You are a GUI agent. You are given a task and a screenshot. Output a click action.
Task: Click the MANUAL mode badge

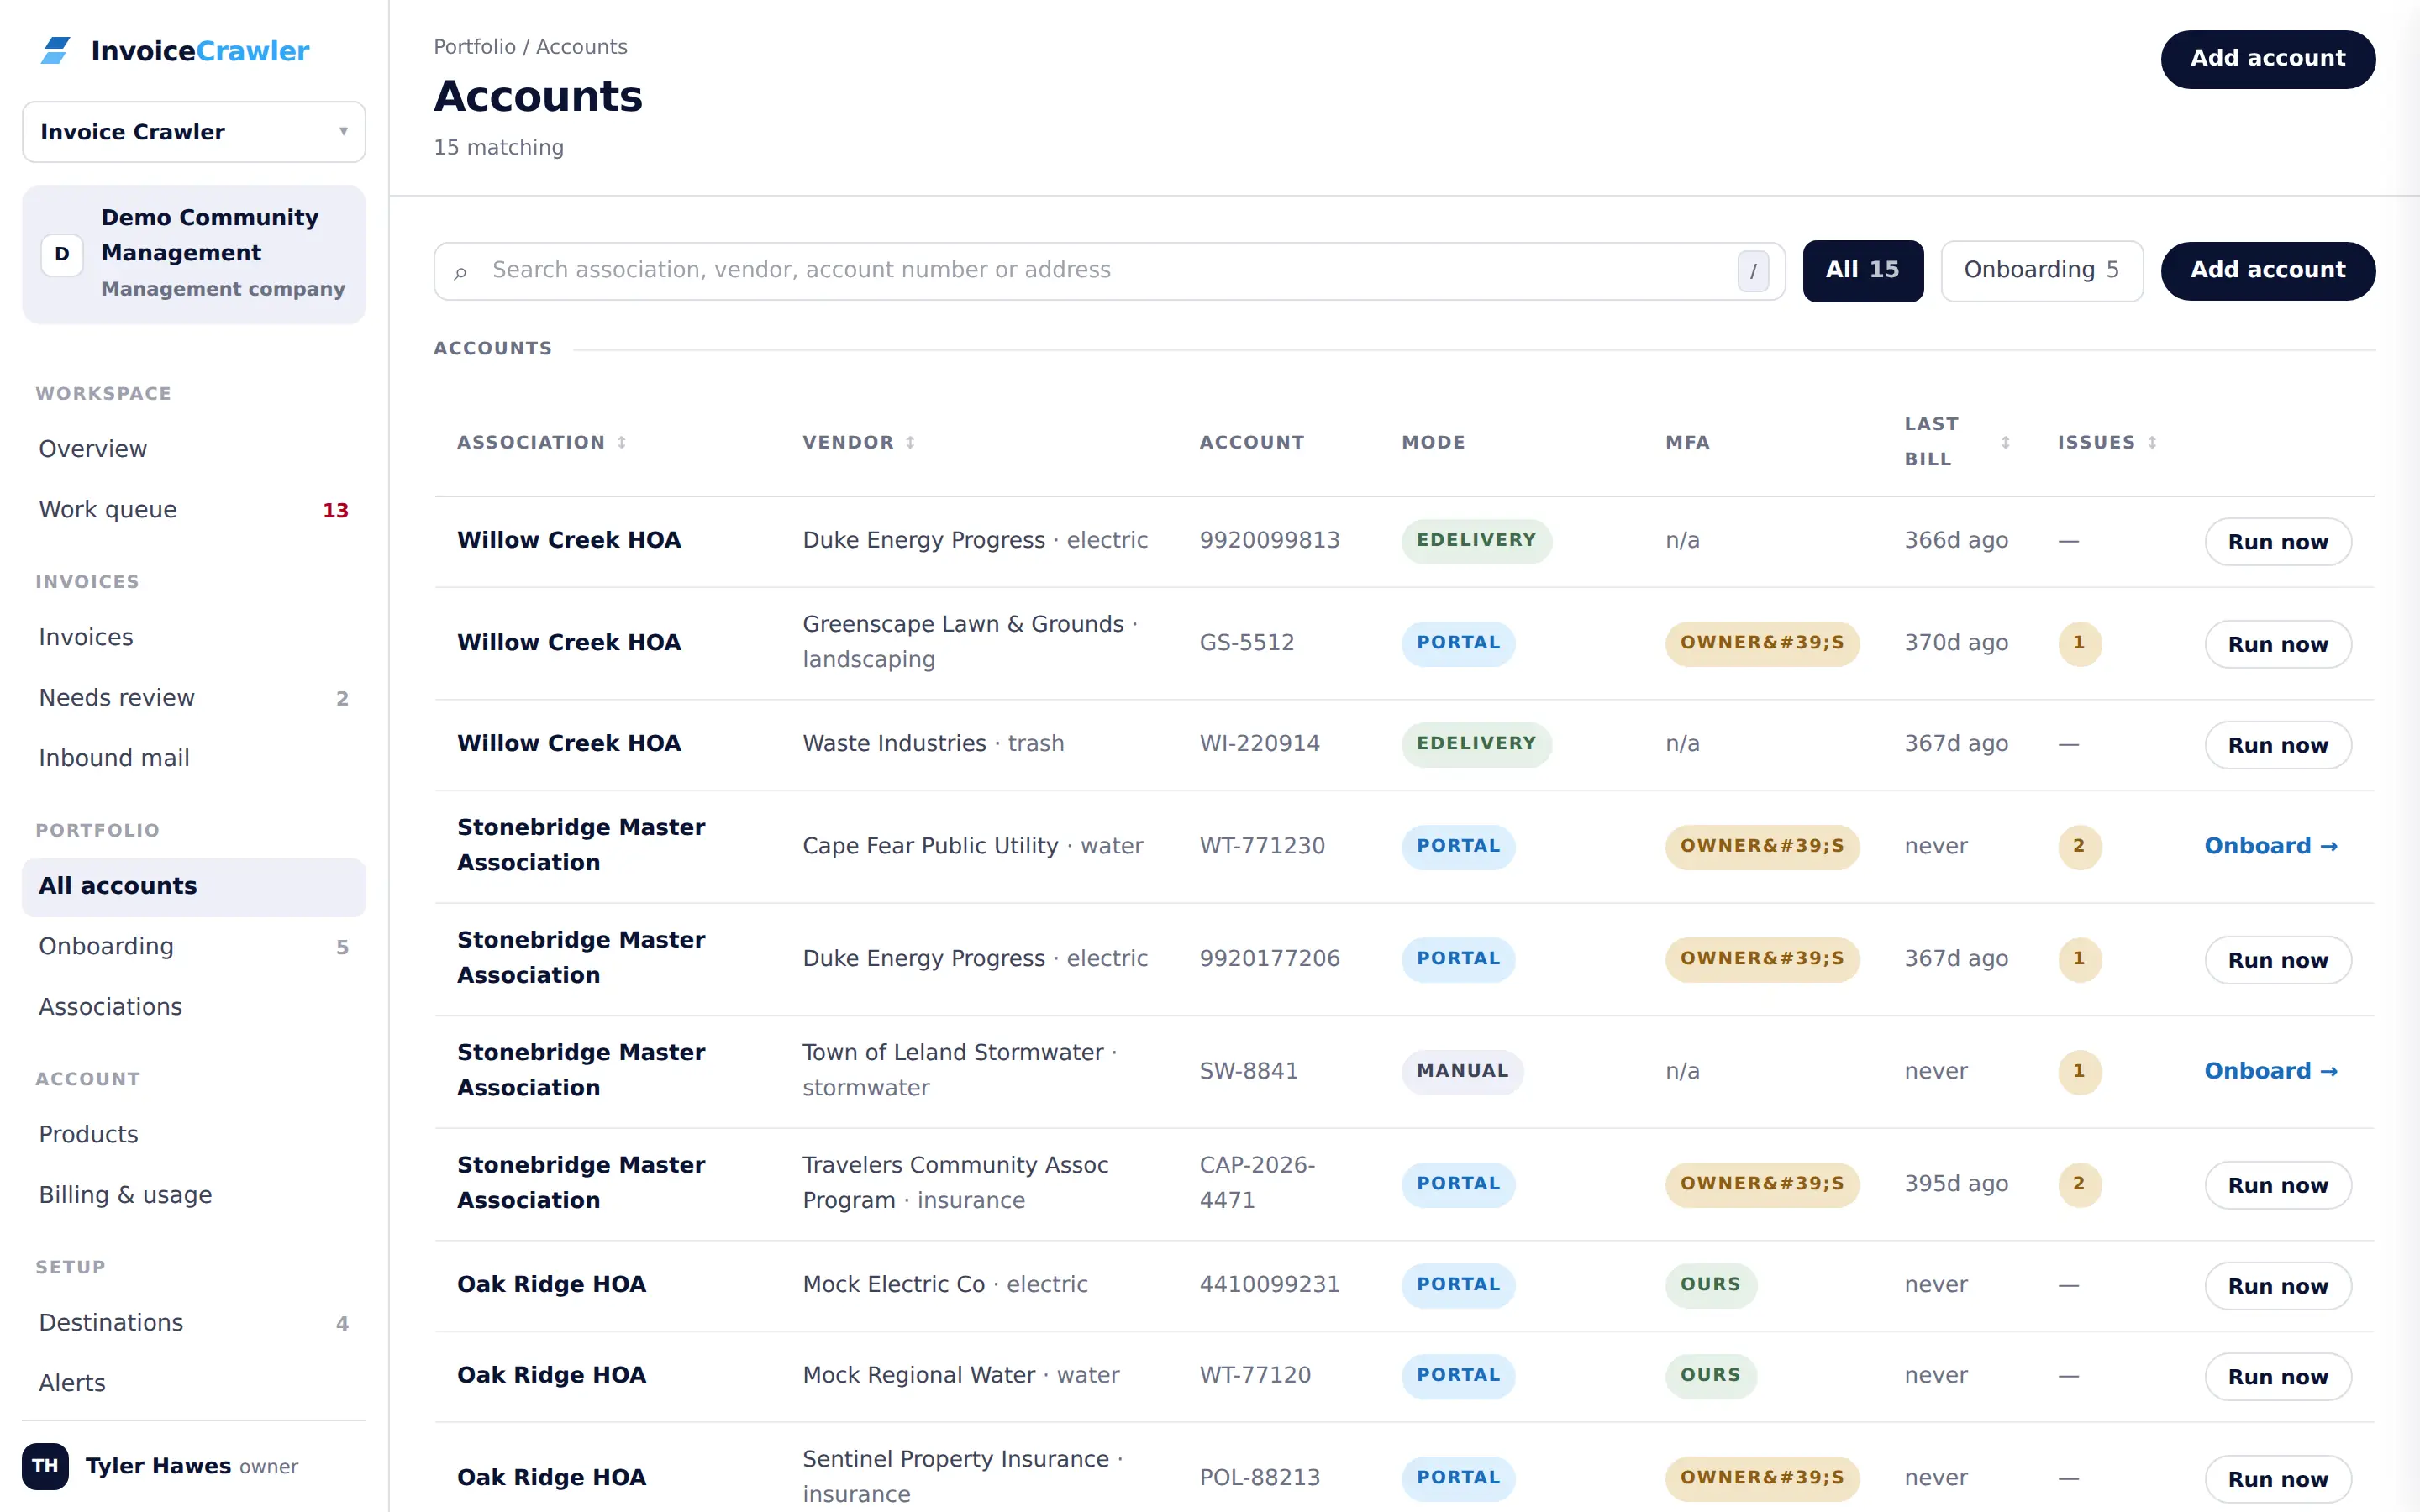coord(1462,1071)
